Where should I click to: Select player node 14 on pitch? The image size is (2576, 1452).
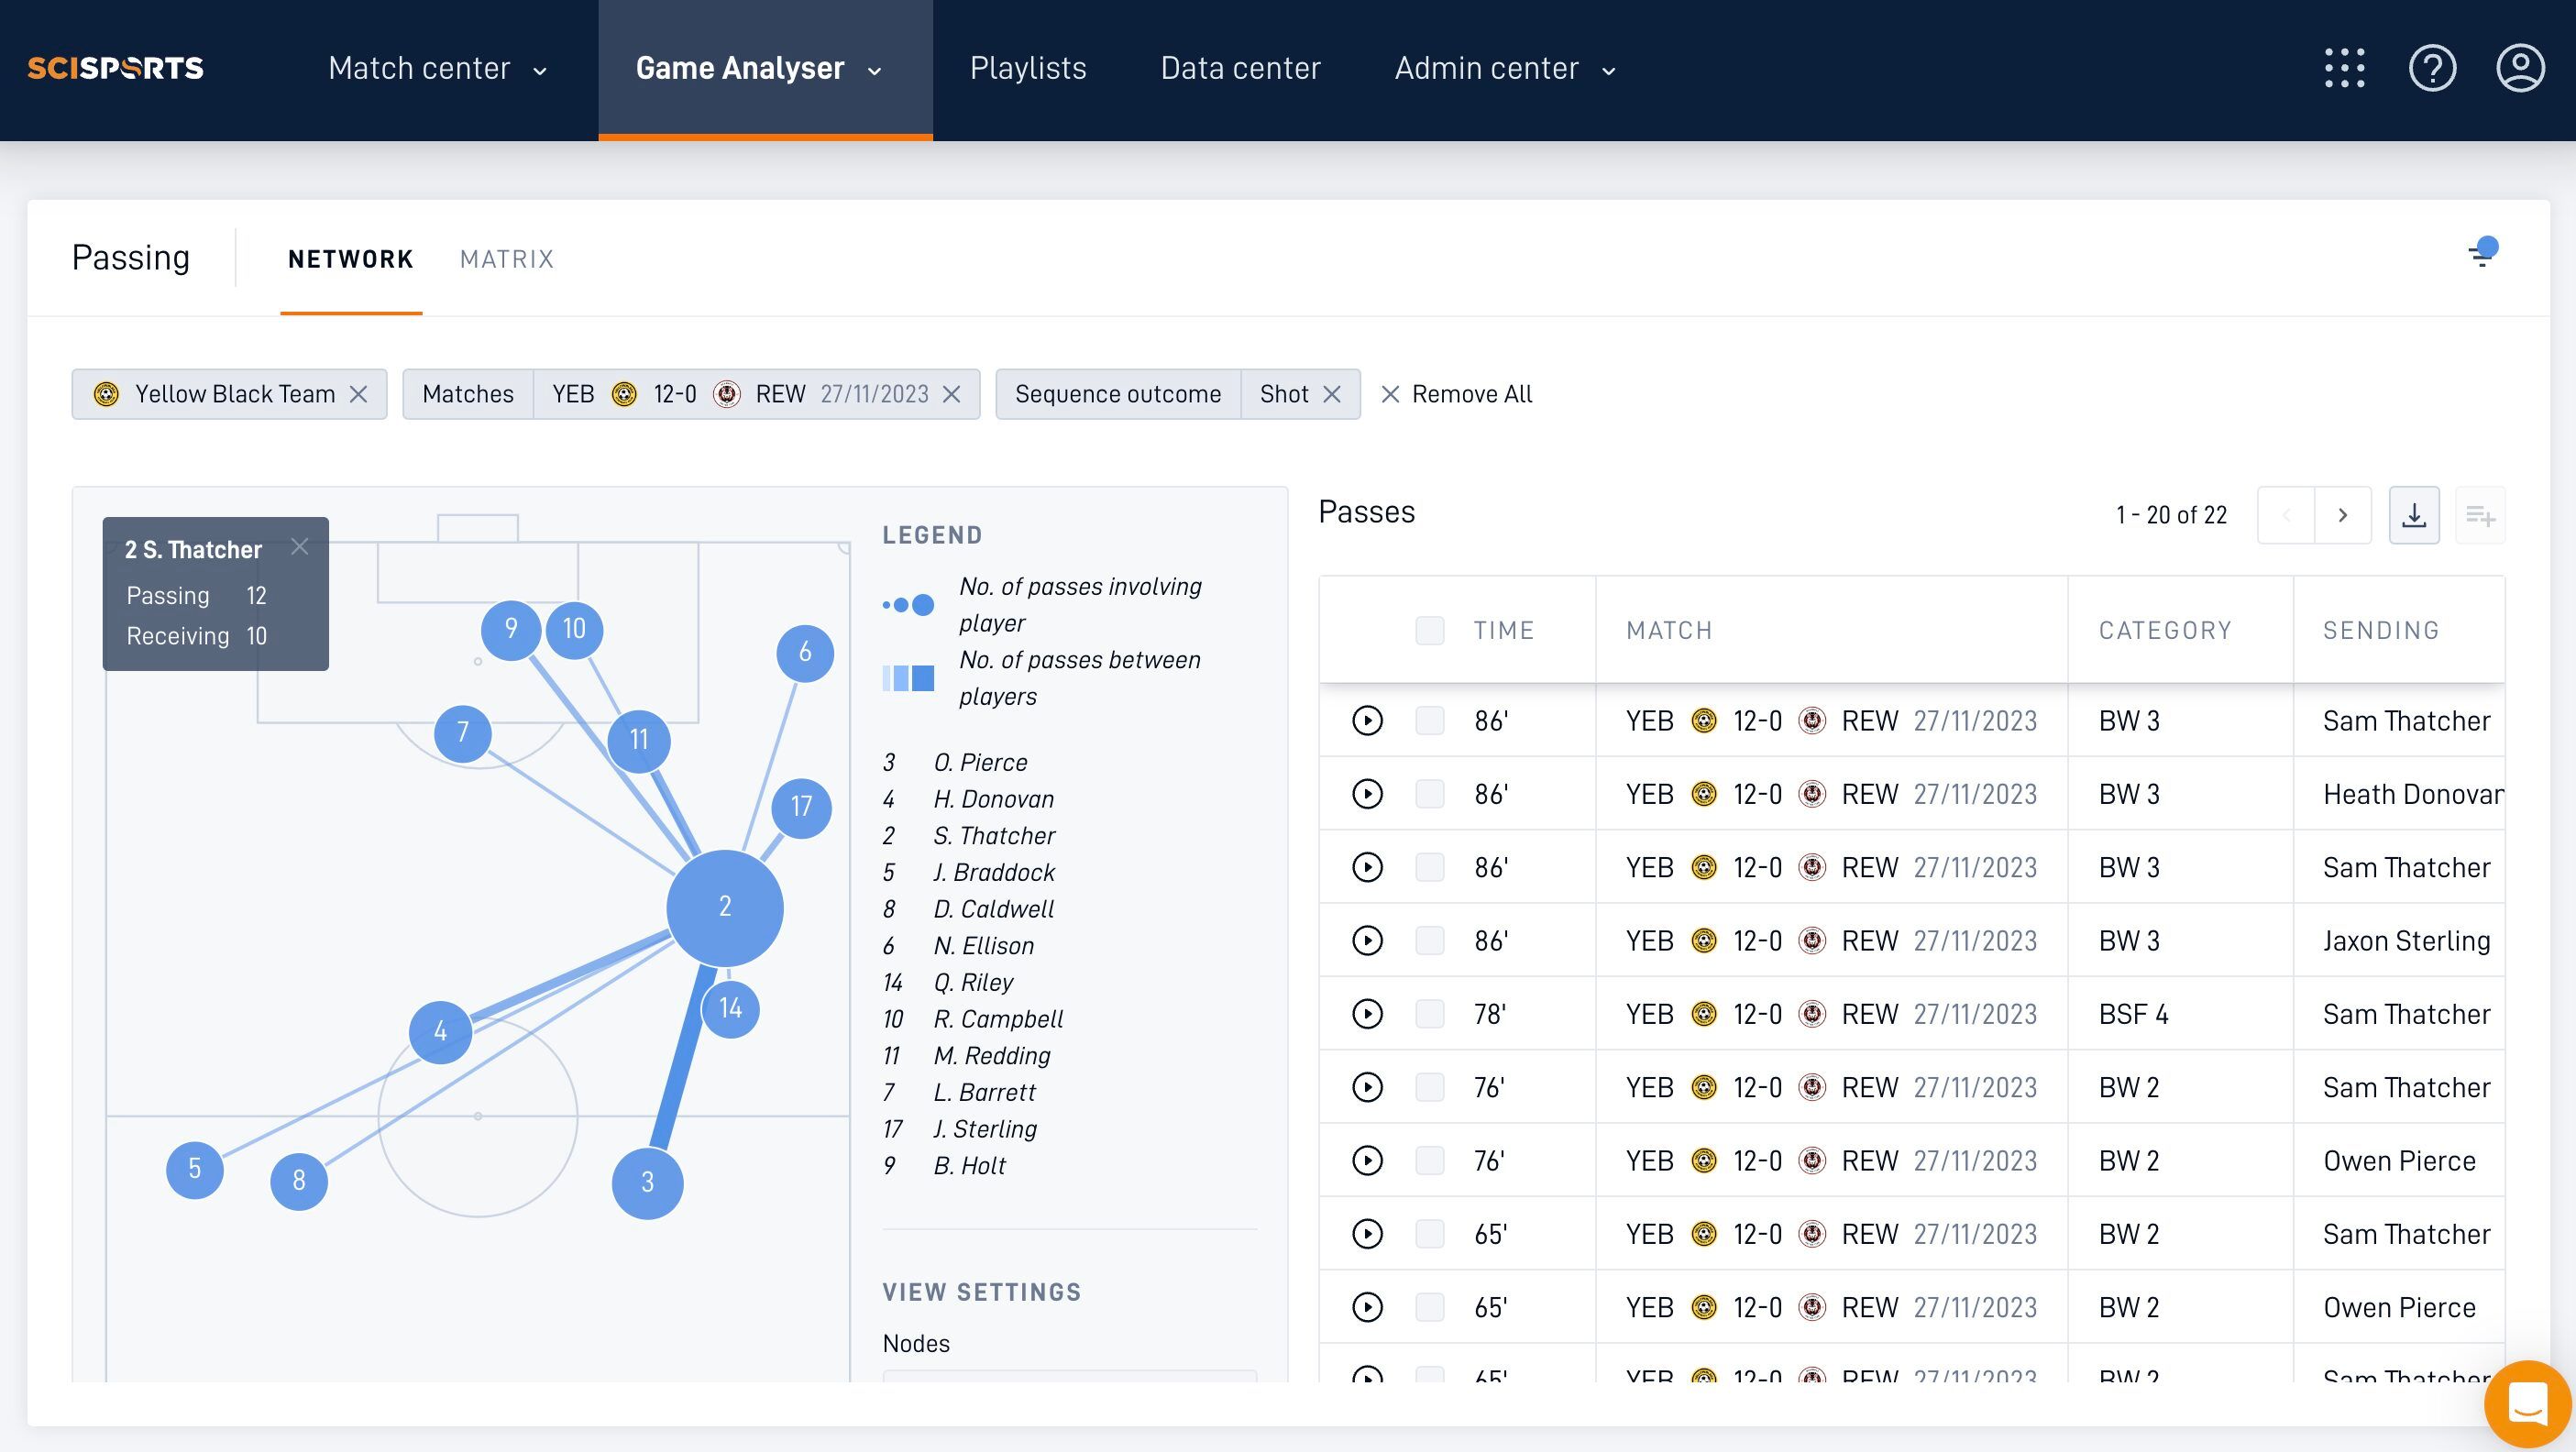tap(730, 1008)
